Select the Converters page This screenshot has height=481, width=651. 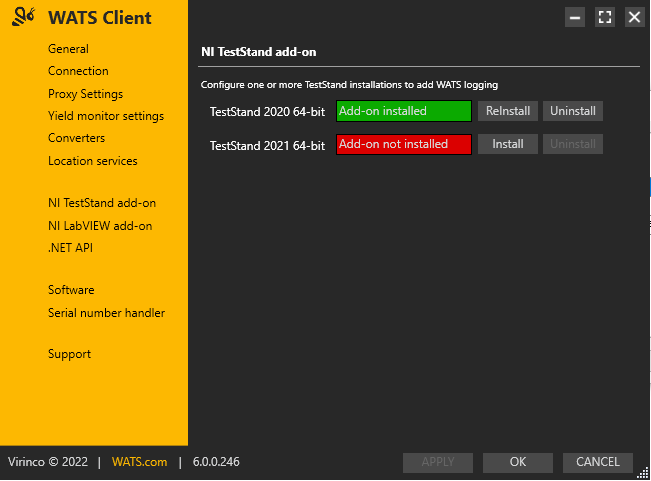(x=76, y=138)
